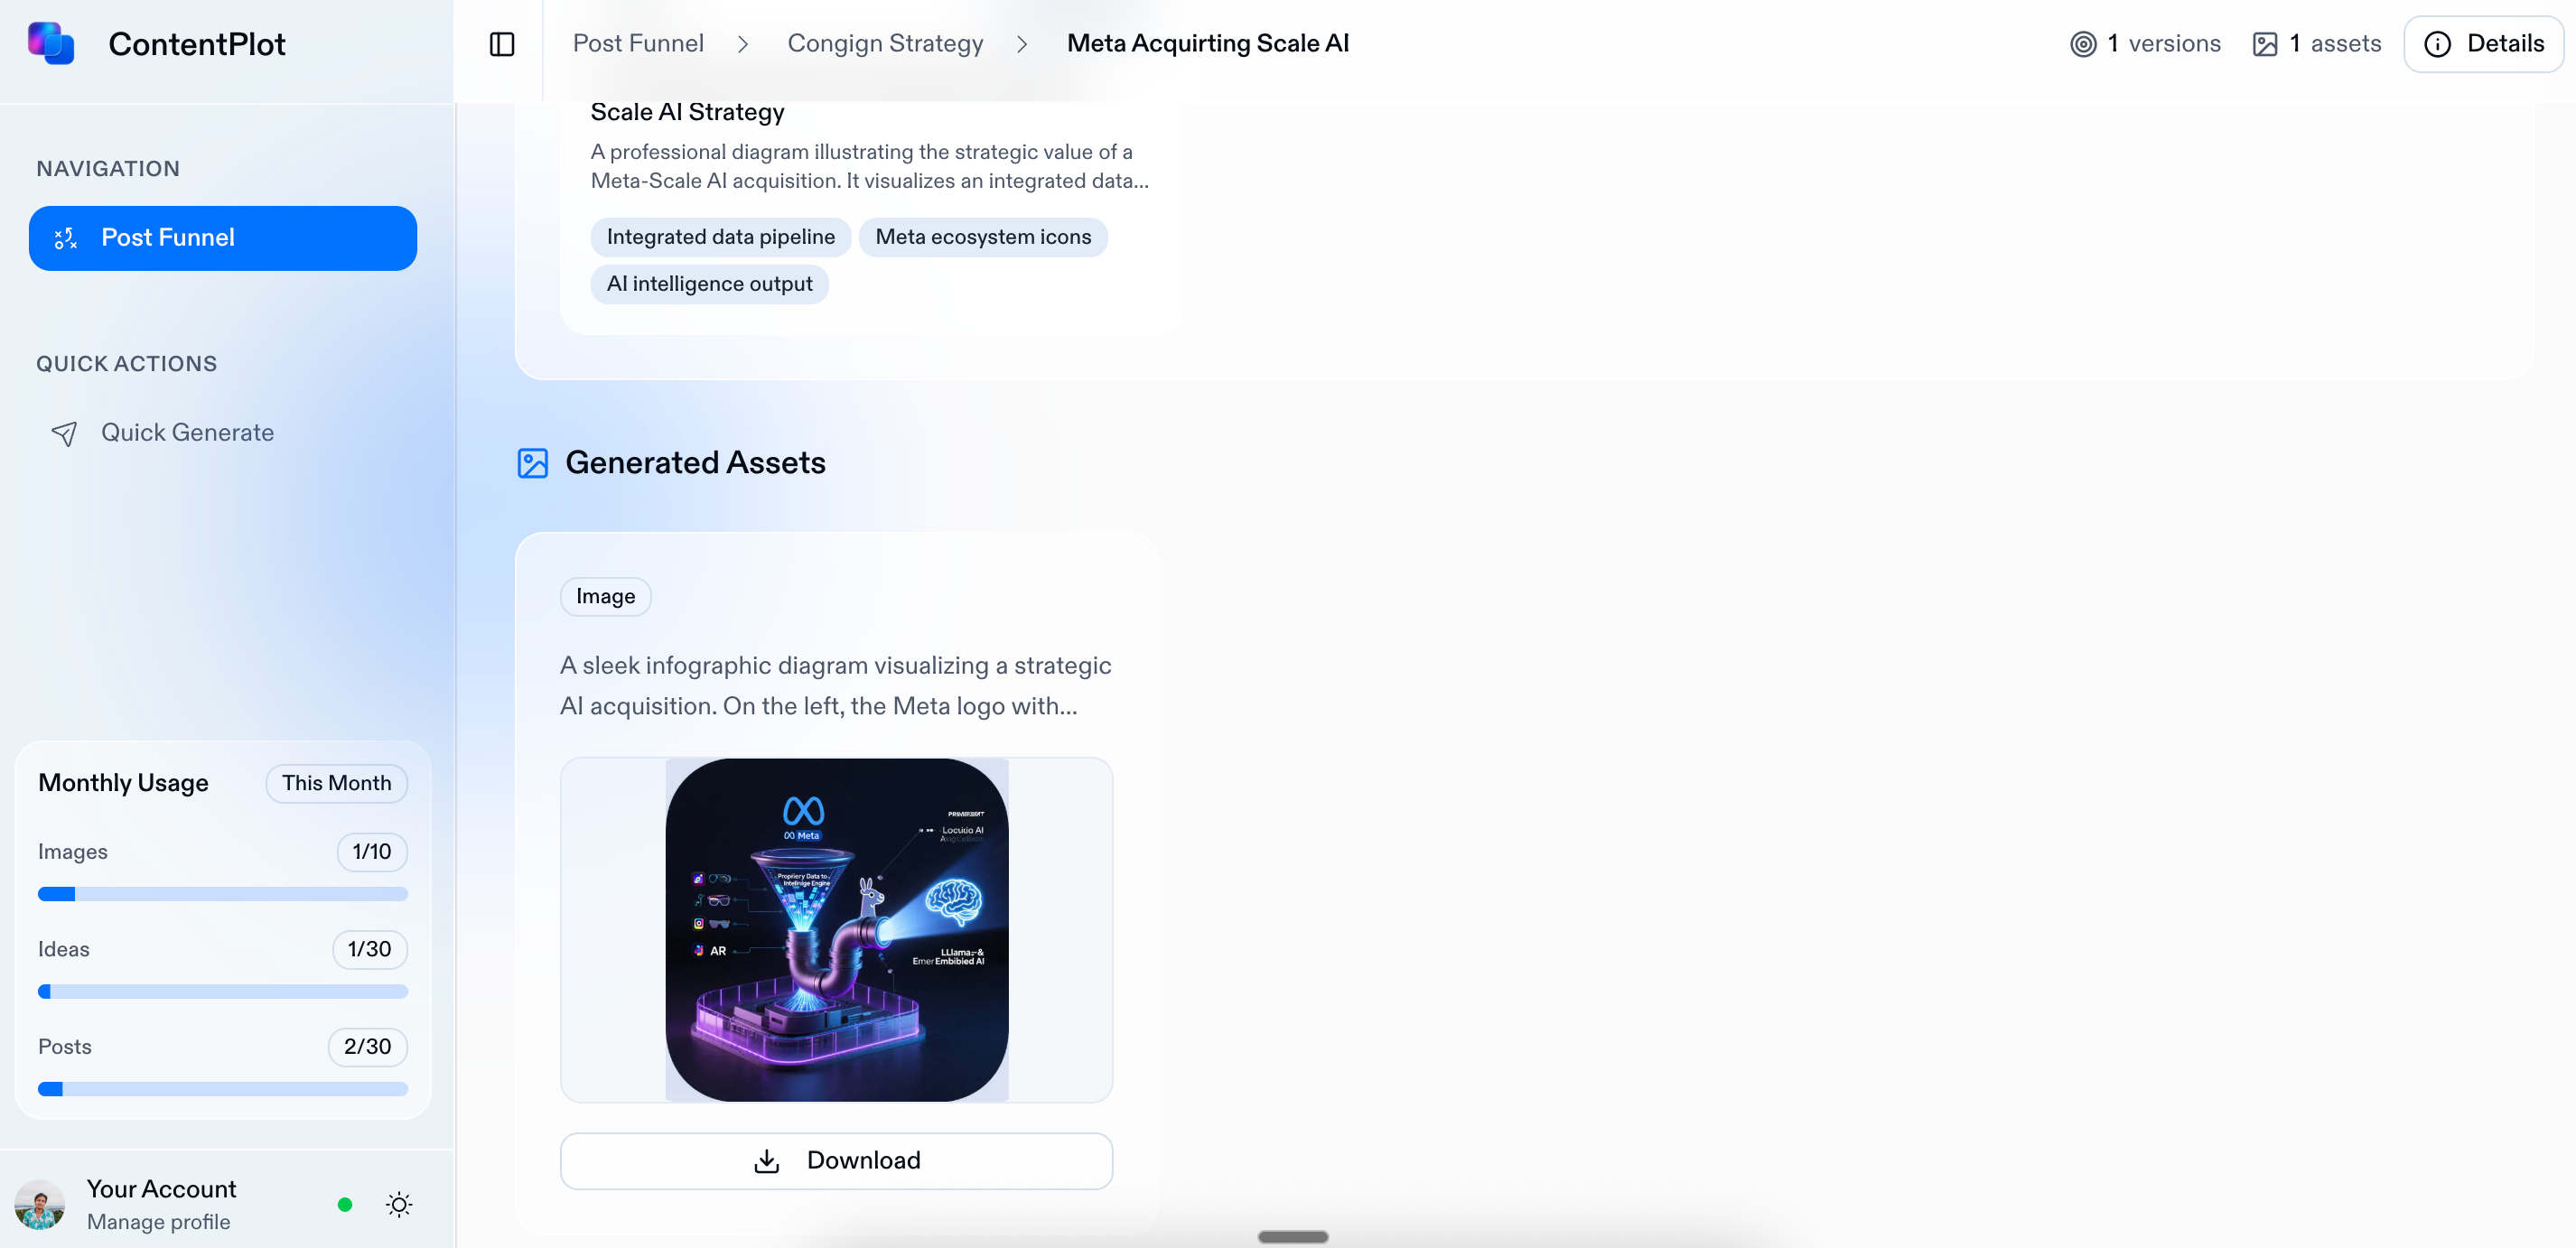Download the generated image asset
The height and width of the screenshot is (1248, 2576).
[836, 1160]
